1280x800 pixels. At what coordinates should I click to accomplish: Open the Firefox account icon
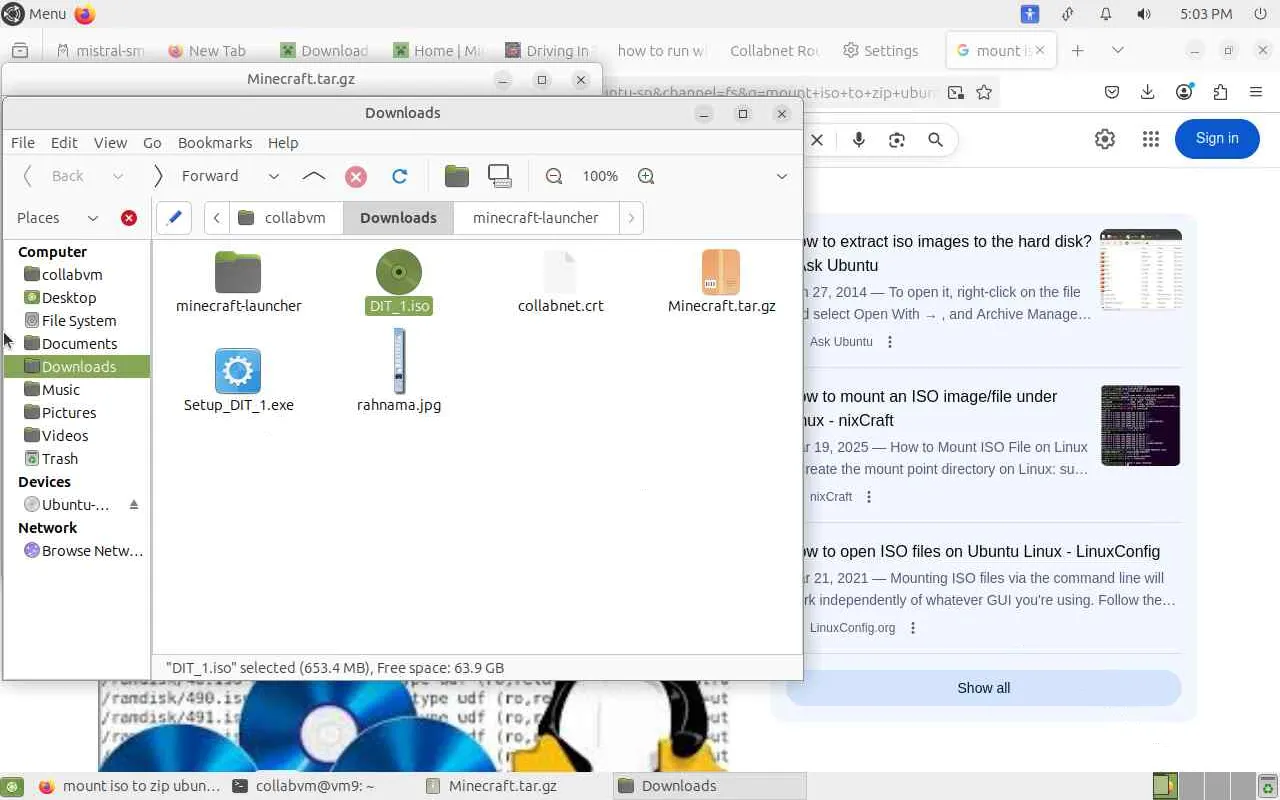[x=1184, y=92]
